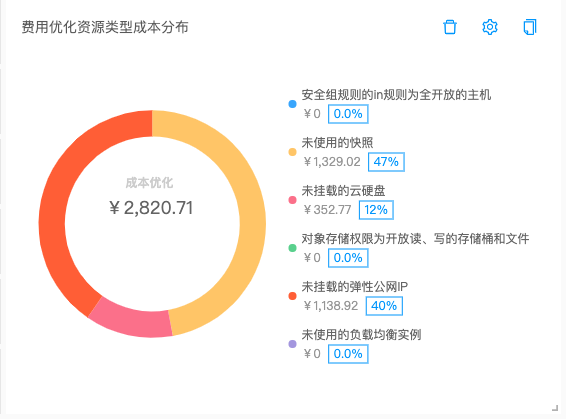Click the trash delete icon
Image resolution: width=566 pixels, height=419 pixels.
pyautogui.click(x=450, y=27)
